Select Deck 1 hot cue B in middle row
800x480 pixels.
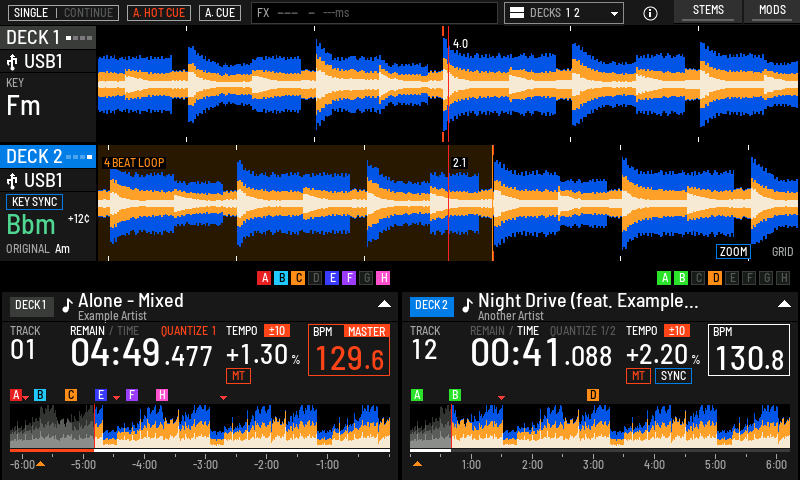click(x=281, y=278)
